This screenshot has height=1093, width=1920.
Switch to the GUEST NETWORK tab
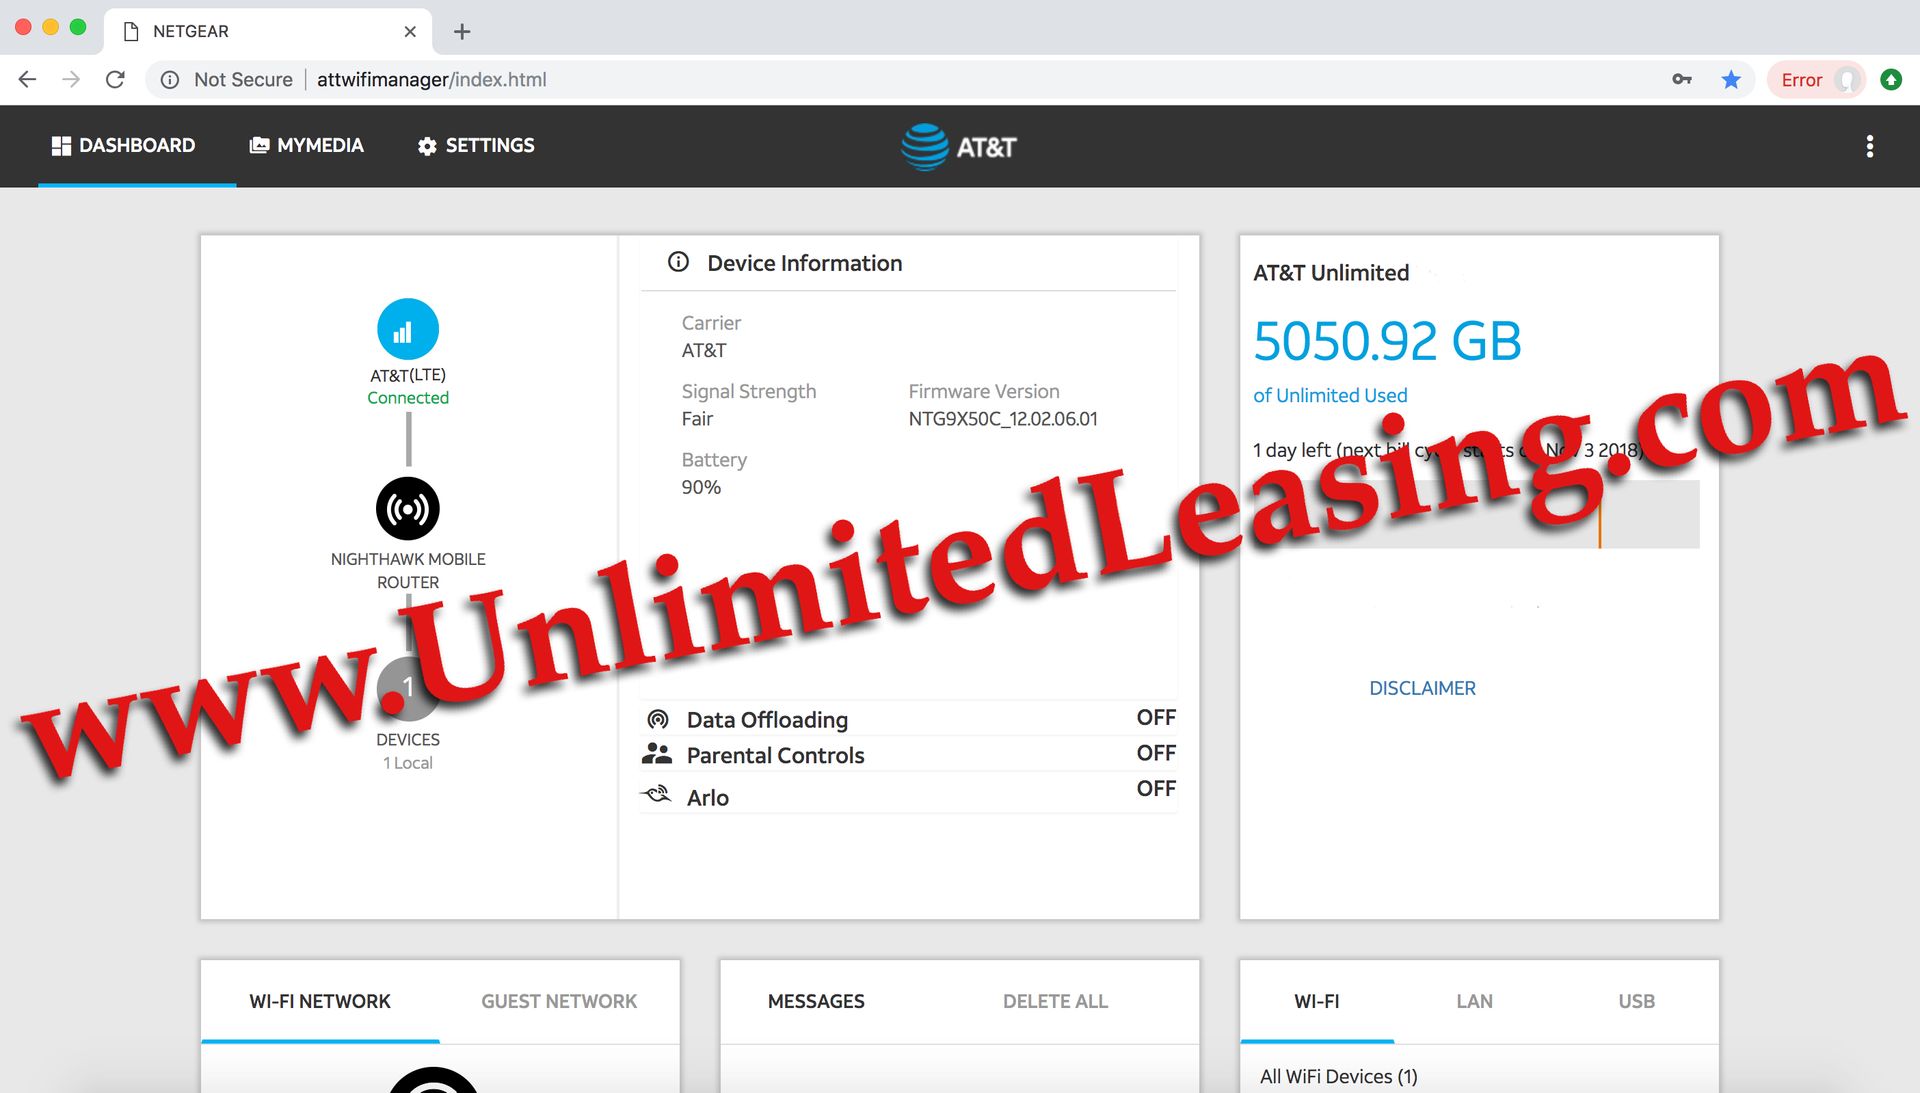(x=559, y=1001)
